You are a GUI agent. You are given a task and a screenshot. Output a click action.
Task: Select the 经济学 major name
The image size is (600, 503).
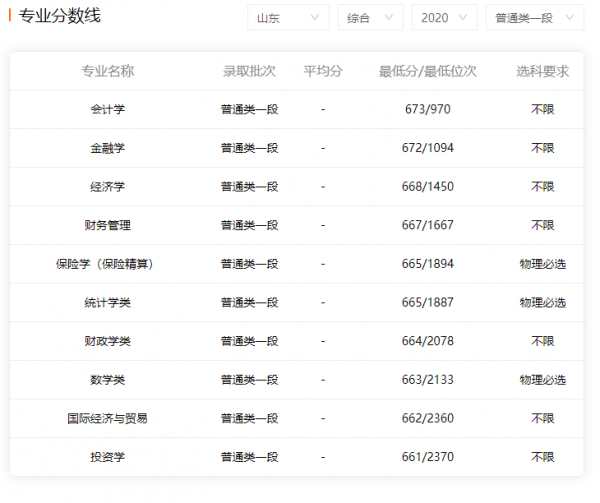(x=108, y=187)
